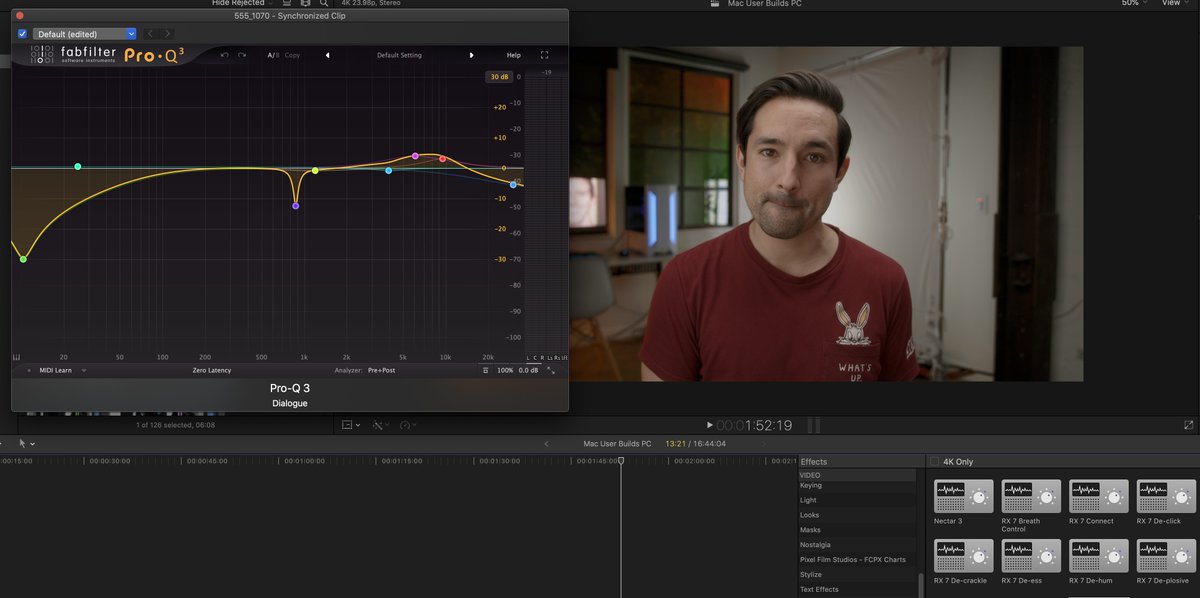Toggle the global bypass icon

(485, 370)
